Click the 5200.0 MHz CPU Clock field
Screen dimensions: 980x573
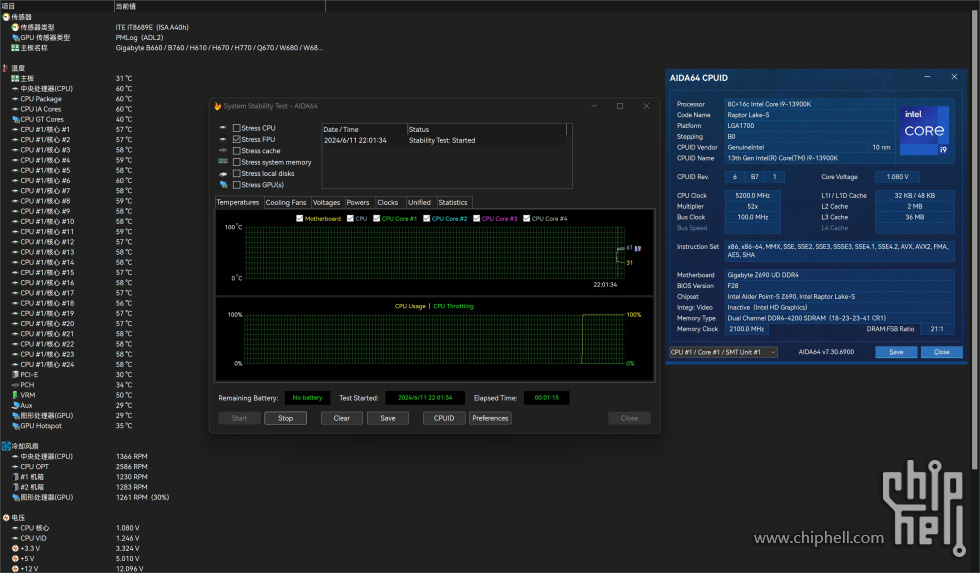[x=752, y=196]
